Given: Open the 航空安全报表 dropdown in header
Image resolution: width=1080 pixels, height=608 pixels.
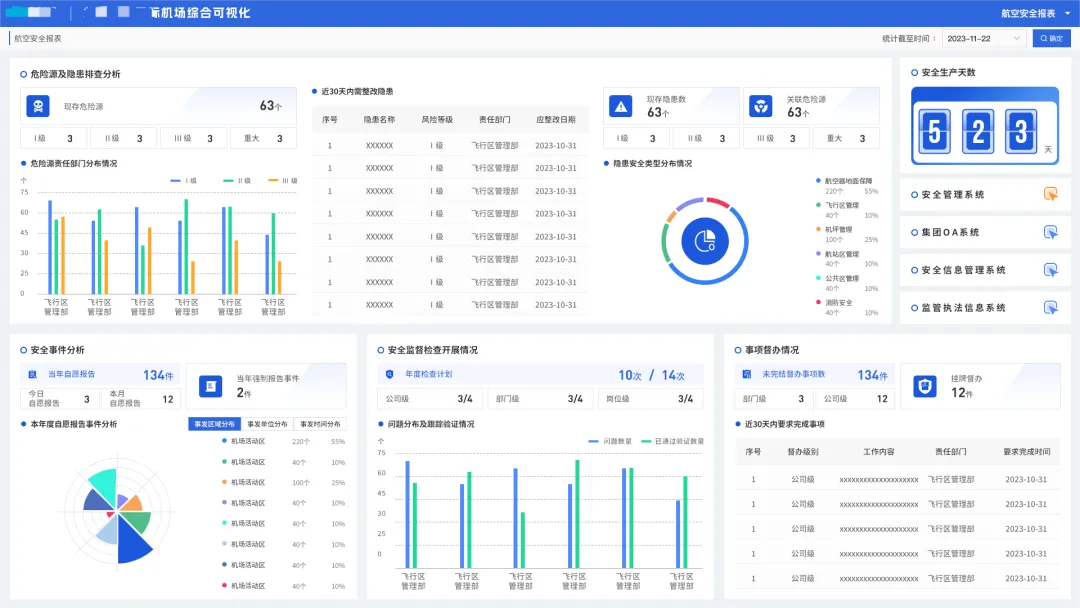Looking at the screenshot, I should click(x=1035, y=13).
